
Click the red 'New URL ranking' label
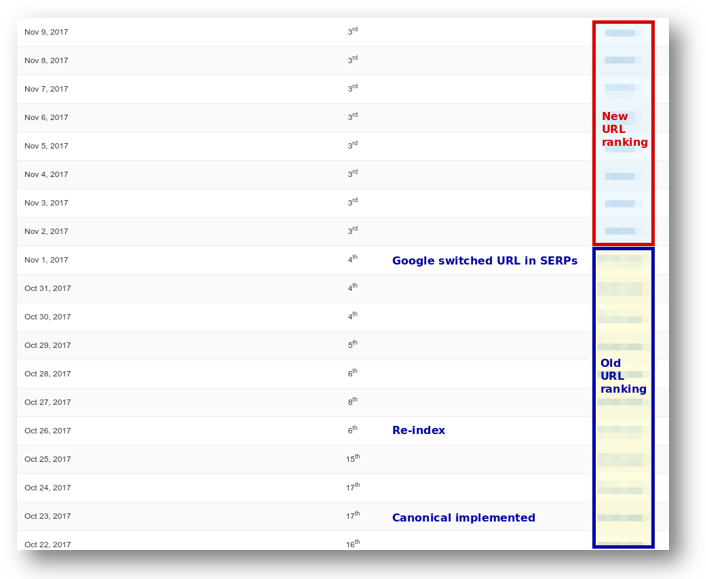[x=624, y=130]
